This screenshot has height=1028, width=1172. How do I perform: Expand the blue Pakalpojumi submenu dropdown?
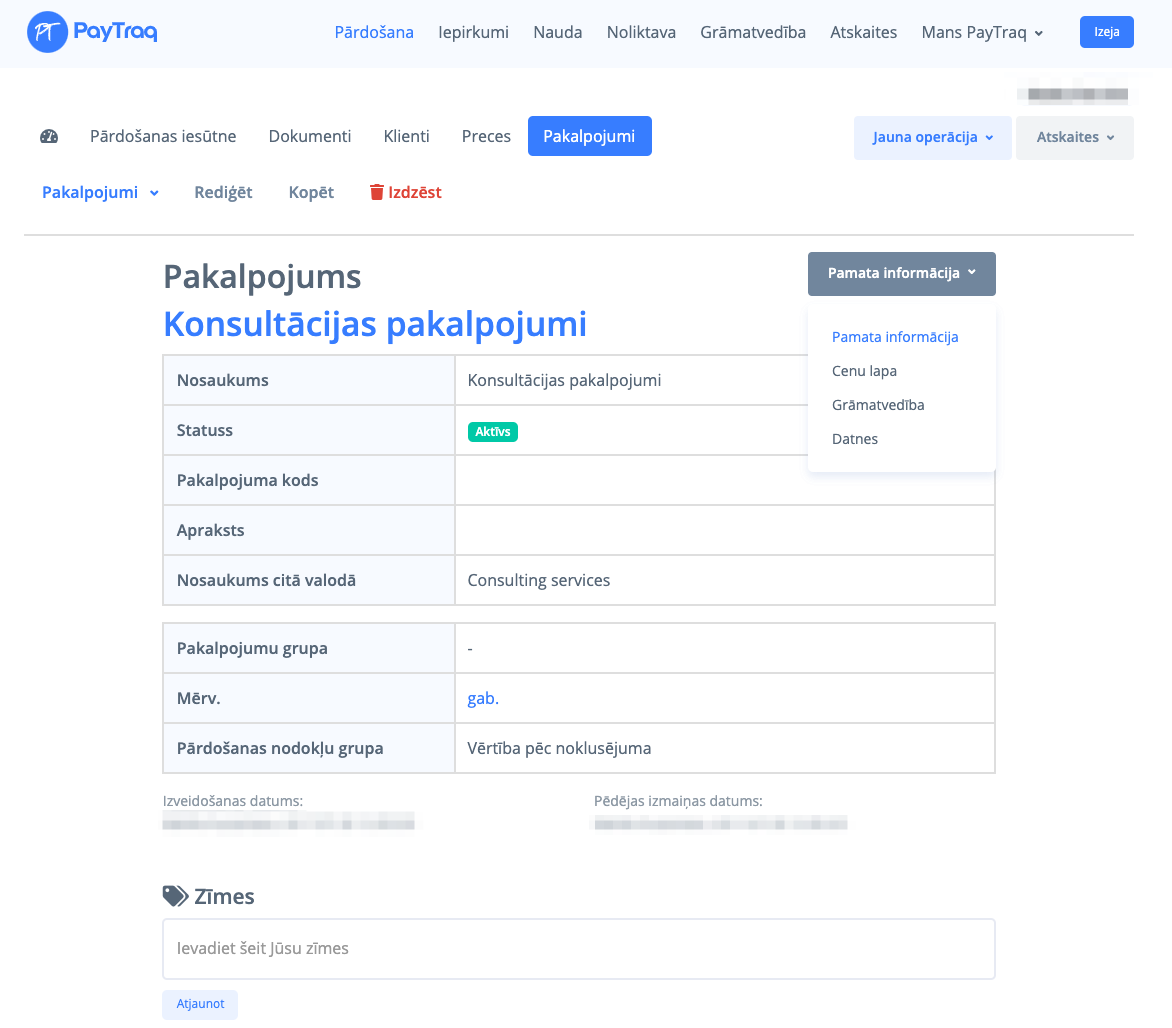pyautogui.click(x=100, y=192)
